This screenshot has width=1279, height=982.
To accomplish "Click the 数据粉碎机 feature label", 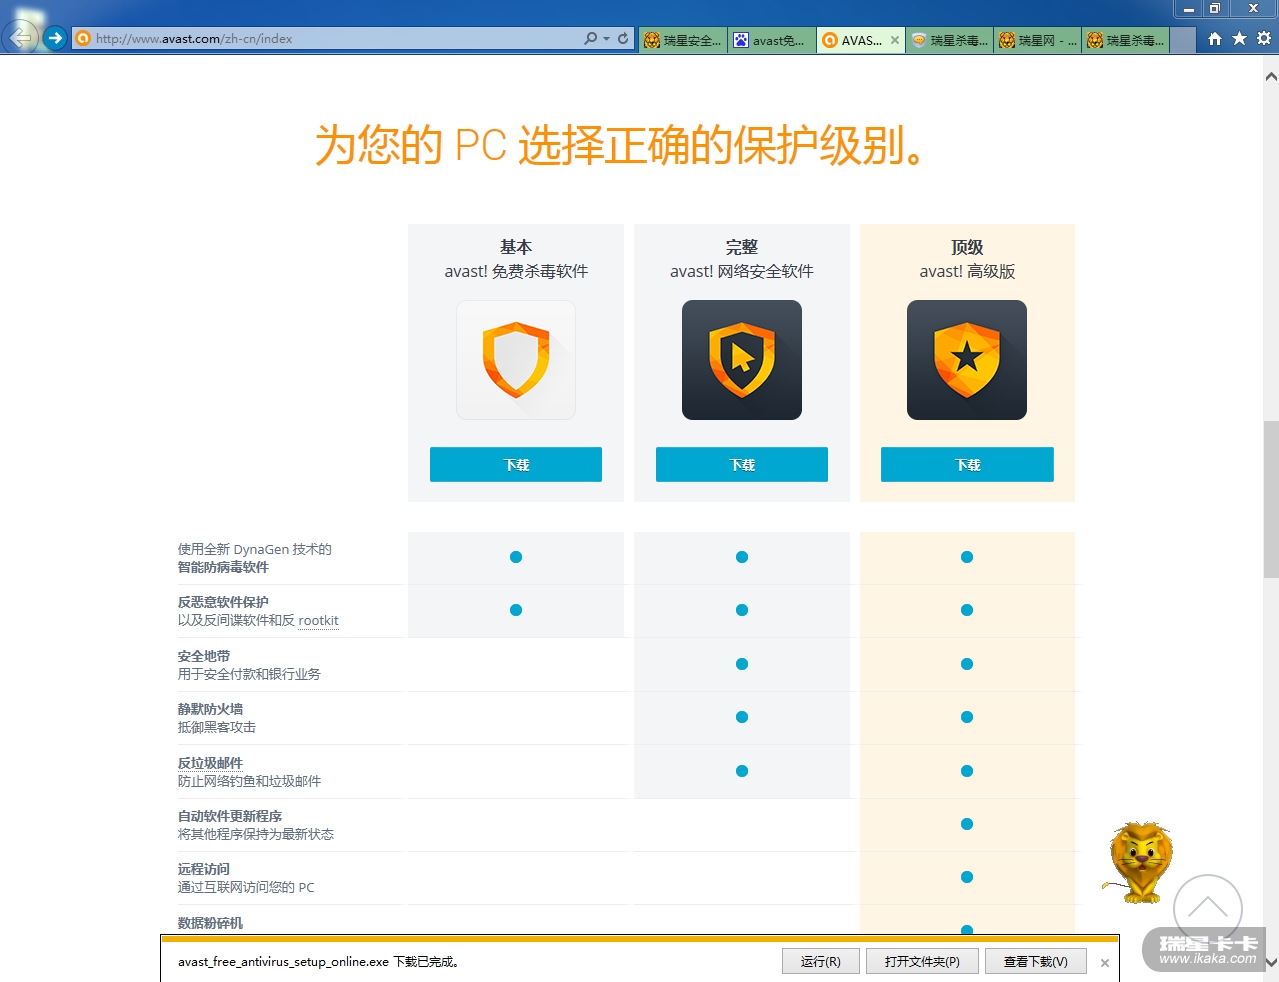I will point(210,923).
